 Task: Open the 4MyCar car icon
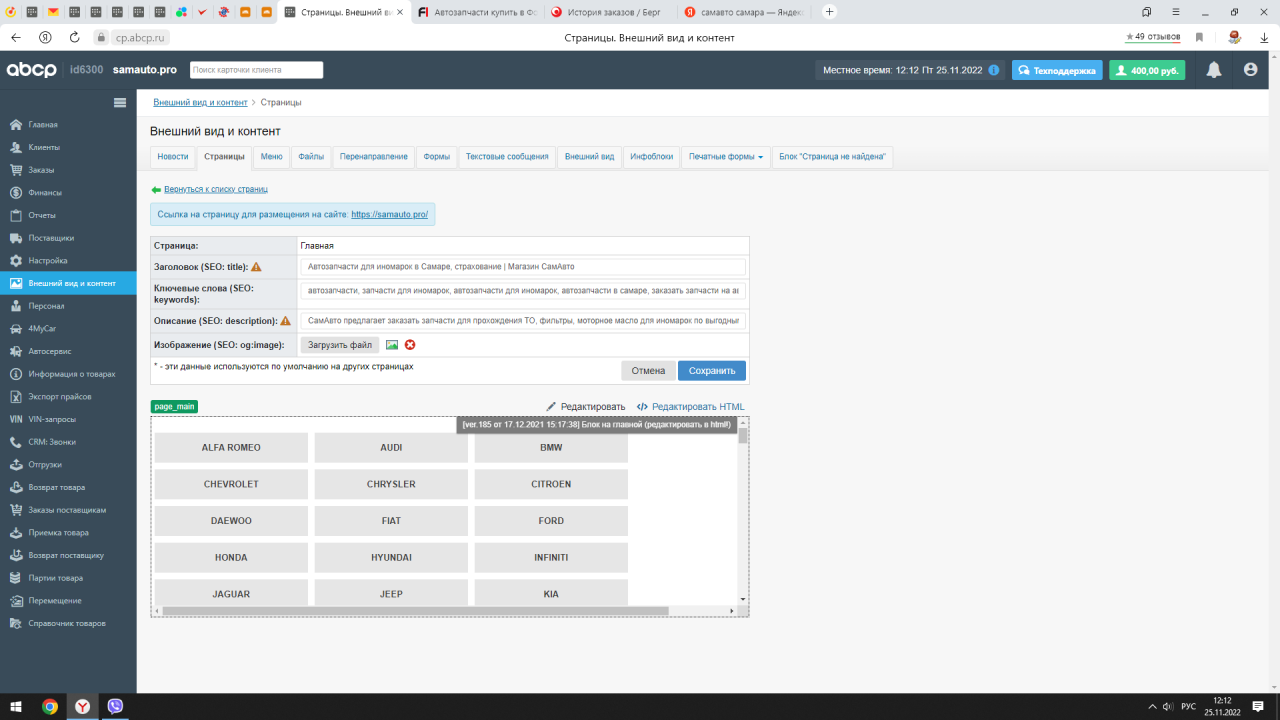tap(15, 328)
